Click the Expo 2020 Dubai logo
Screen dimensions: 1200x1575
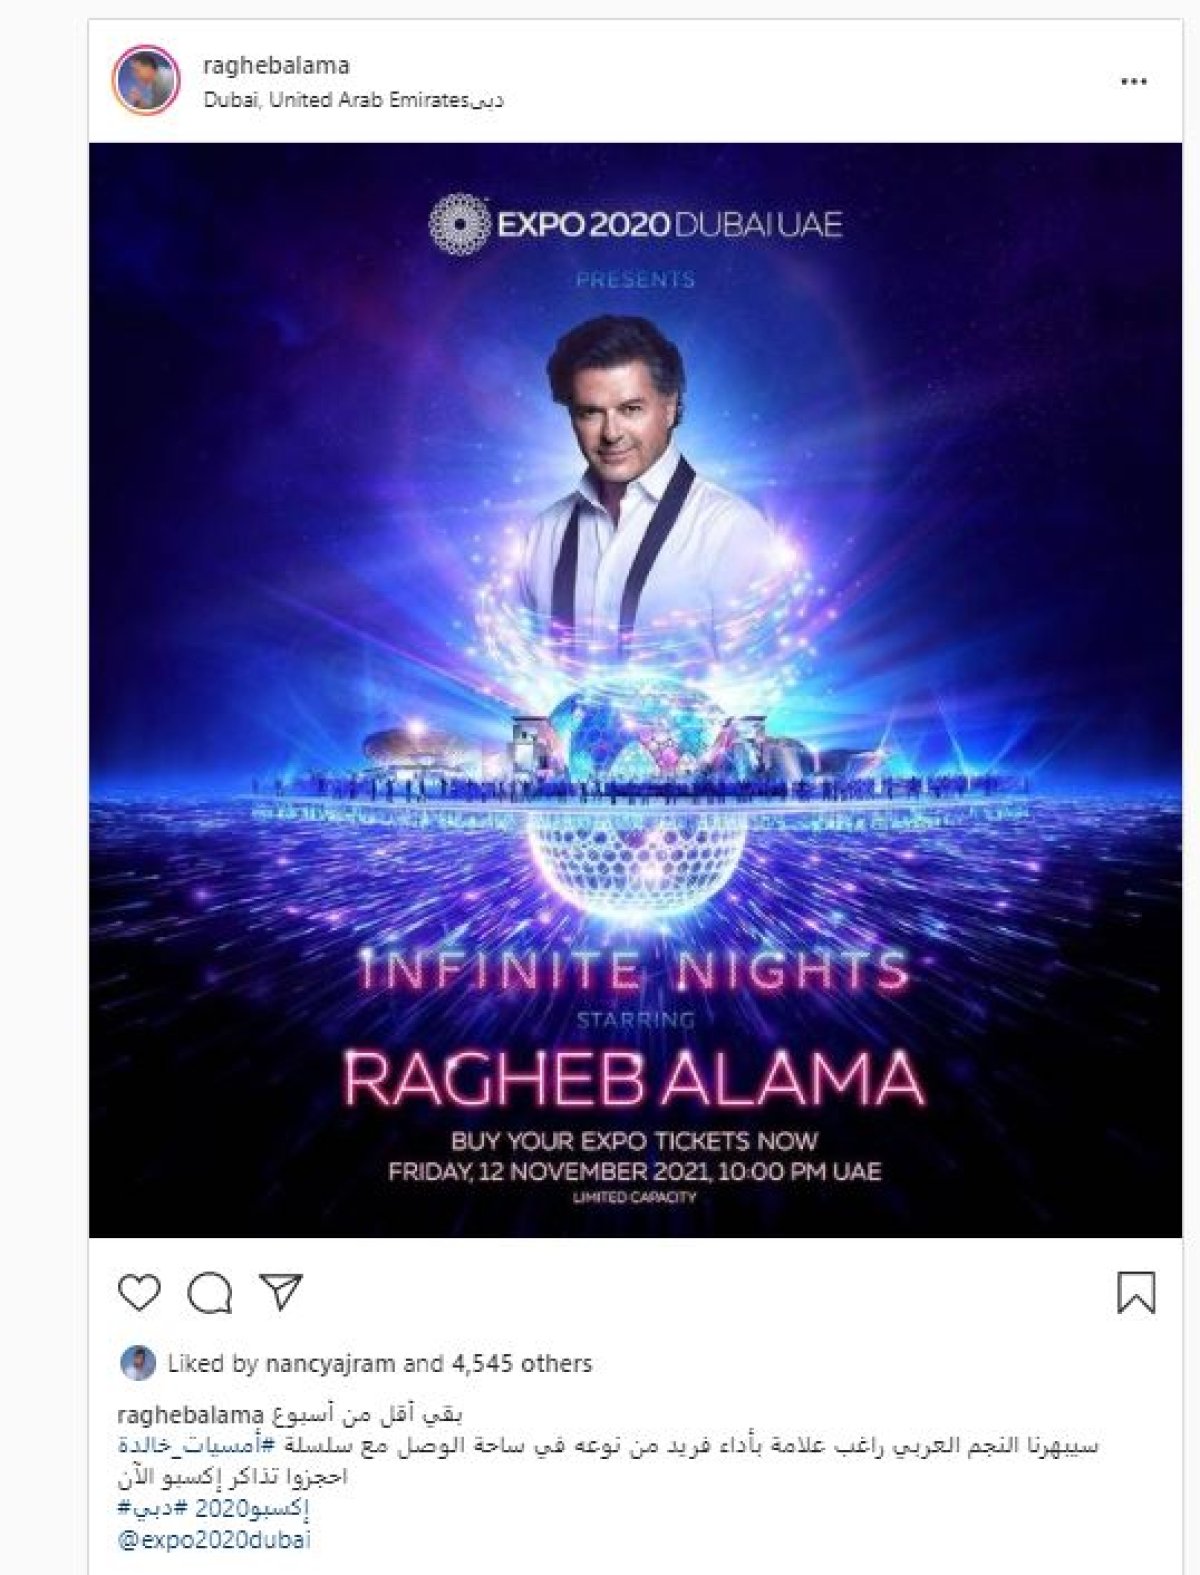point(635,222)
